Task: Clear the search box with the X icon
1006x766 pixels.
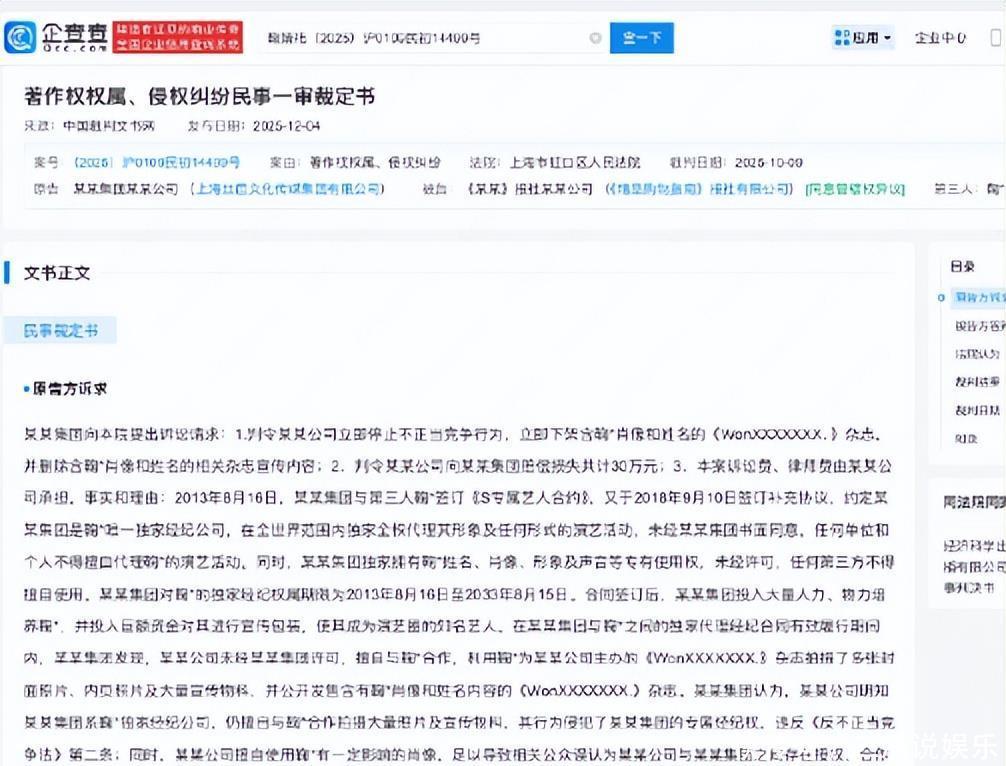Action: point(596,38)
